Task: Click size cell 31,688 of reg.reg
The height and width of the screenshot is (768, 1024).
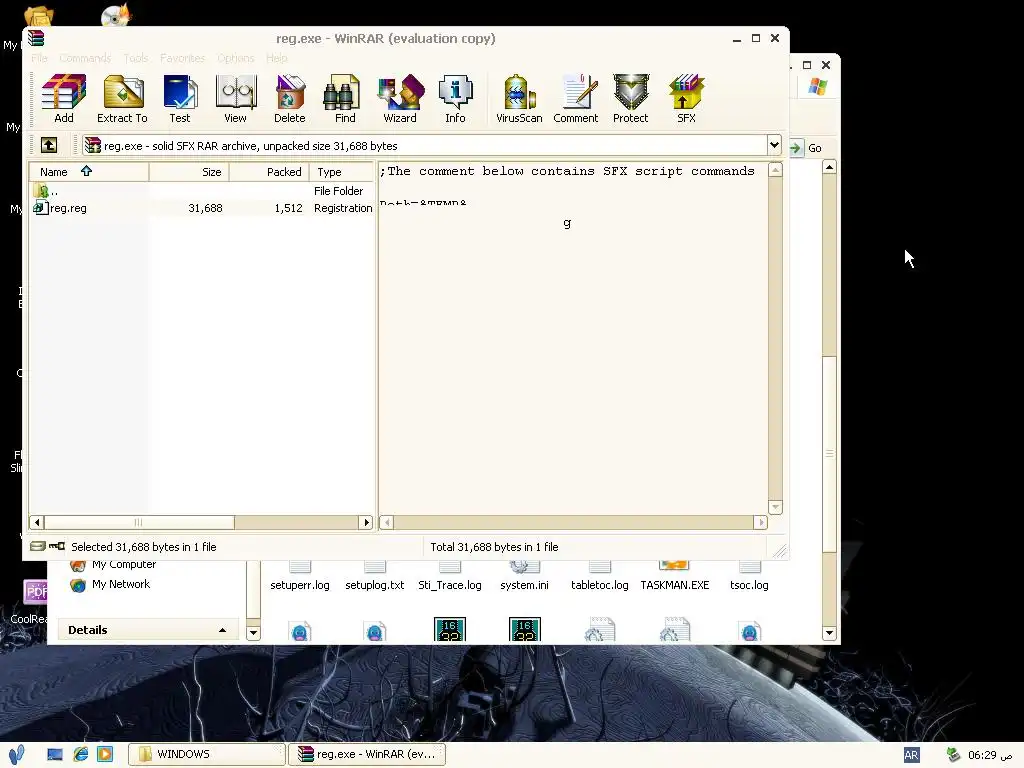Action: pos(205,208)
